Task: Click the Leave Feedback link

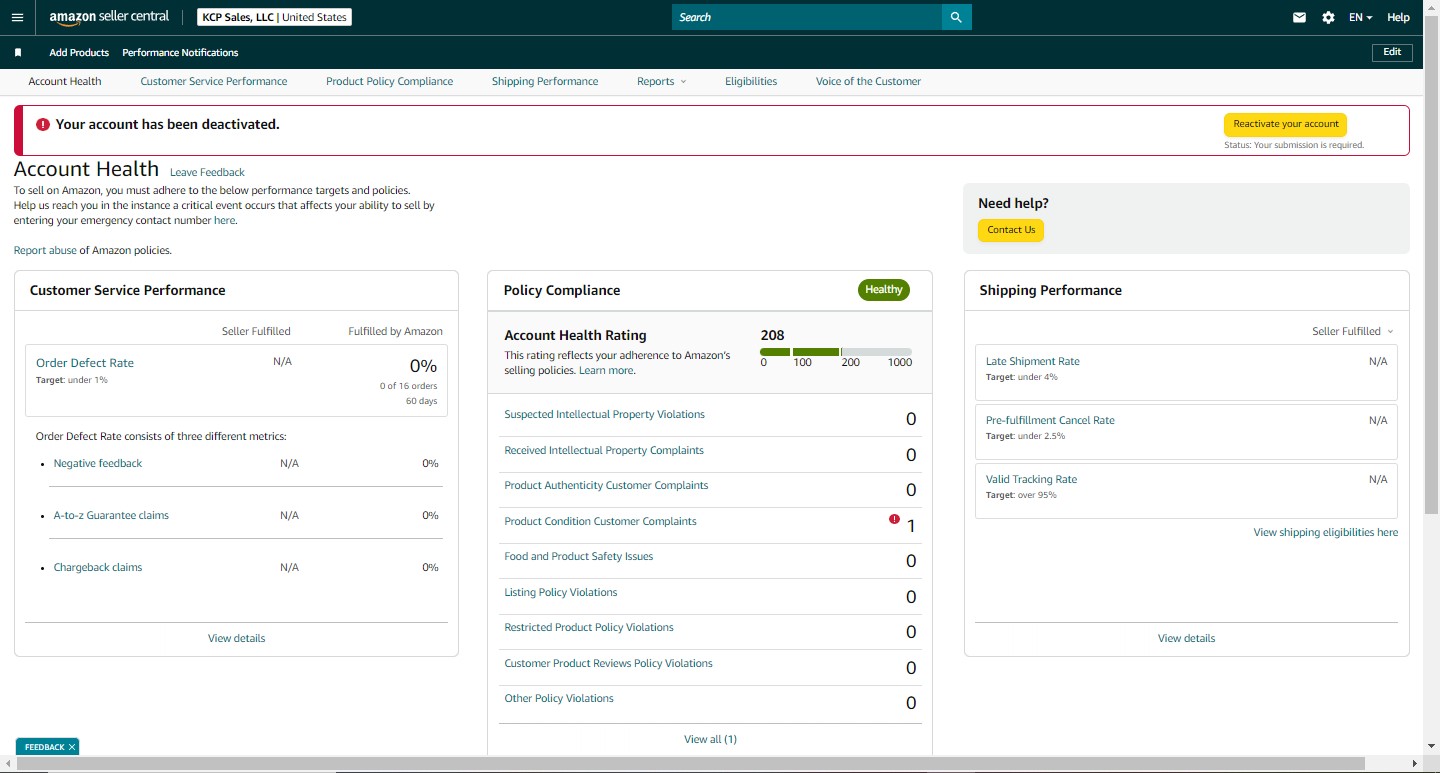Action: point(207,172)
